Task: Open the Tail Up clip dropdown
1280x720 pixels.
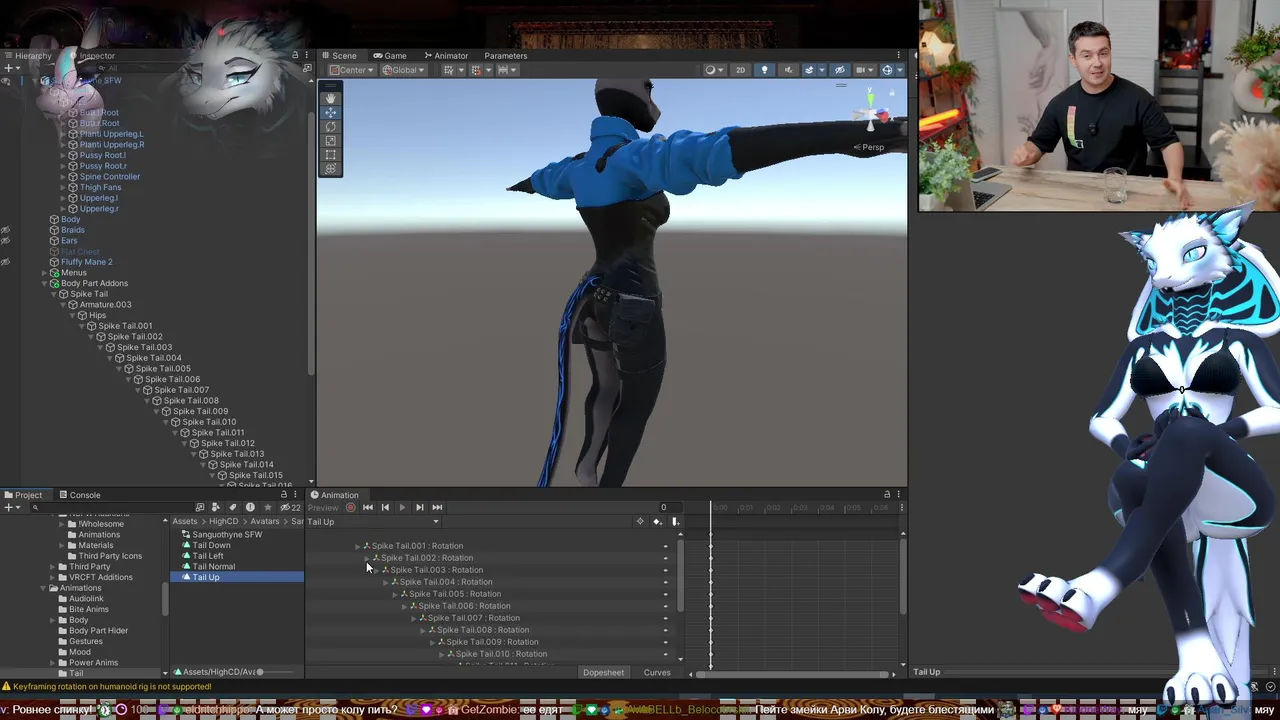Action: [372, 522]
